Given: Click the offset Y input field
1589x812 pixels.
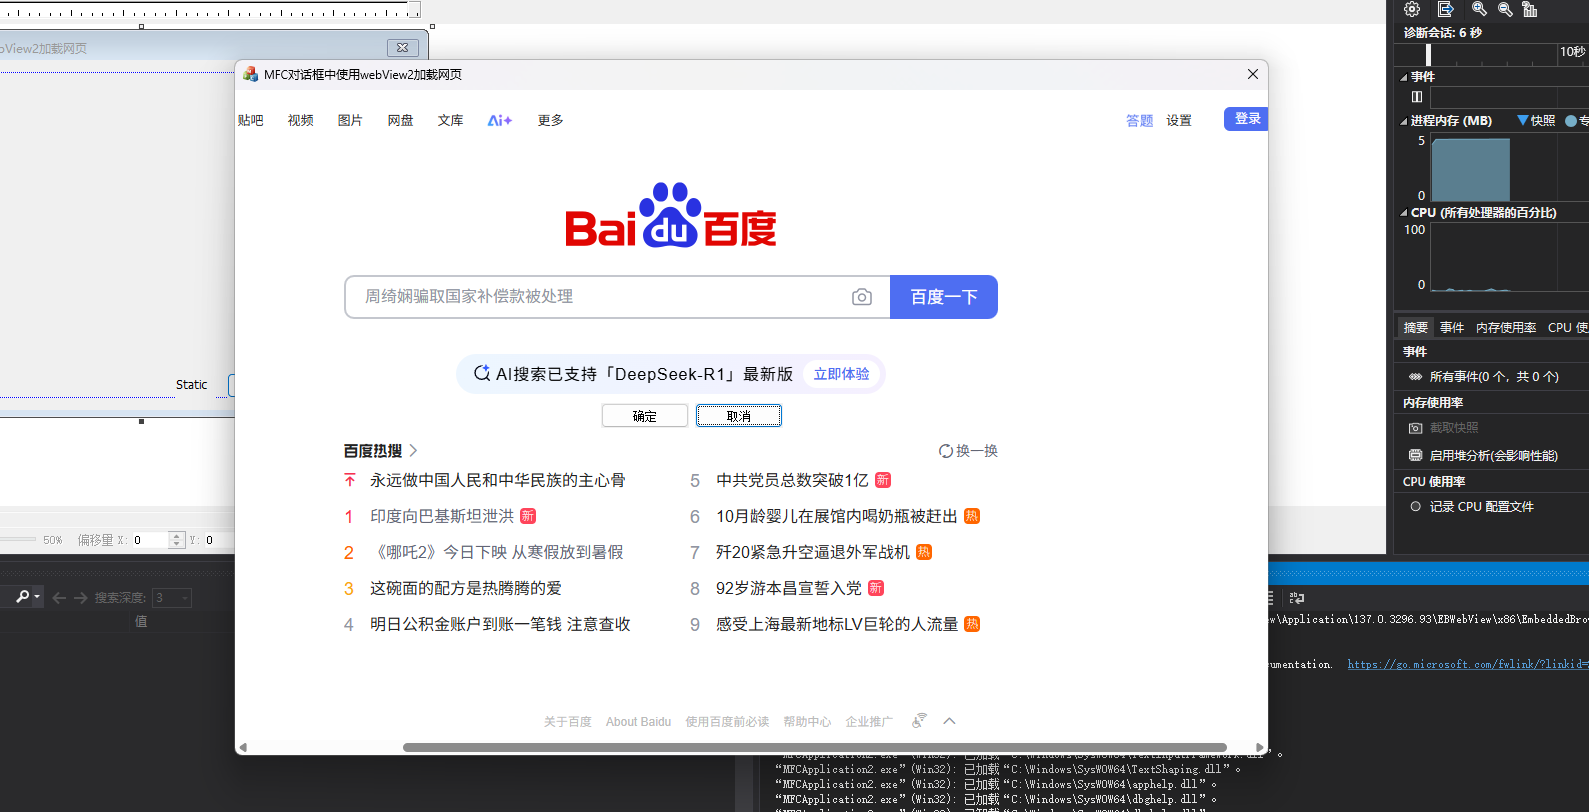Looking at the screenshot, I should point(218,540).
